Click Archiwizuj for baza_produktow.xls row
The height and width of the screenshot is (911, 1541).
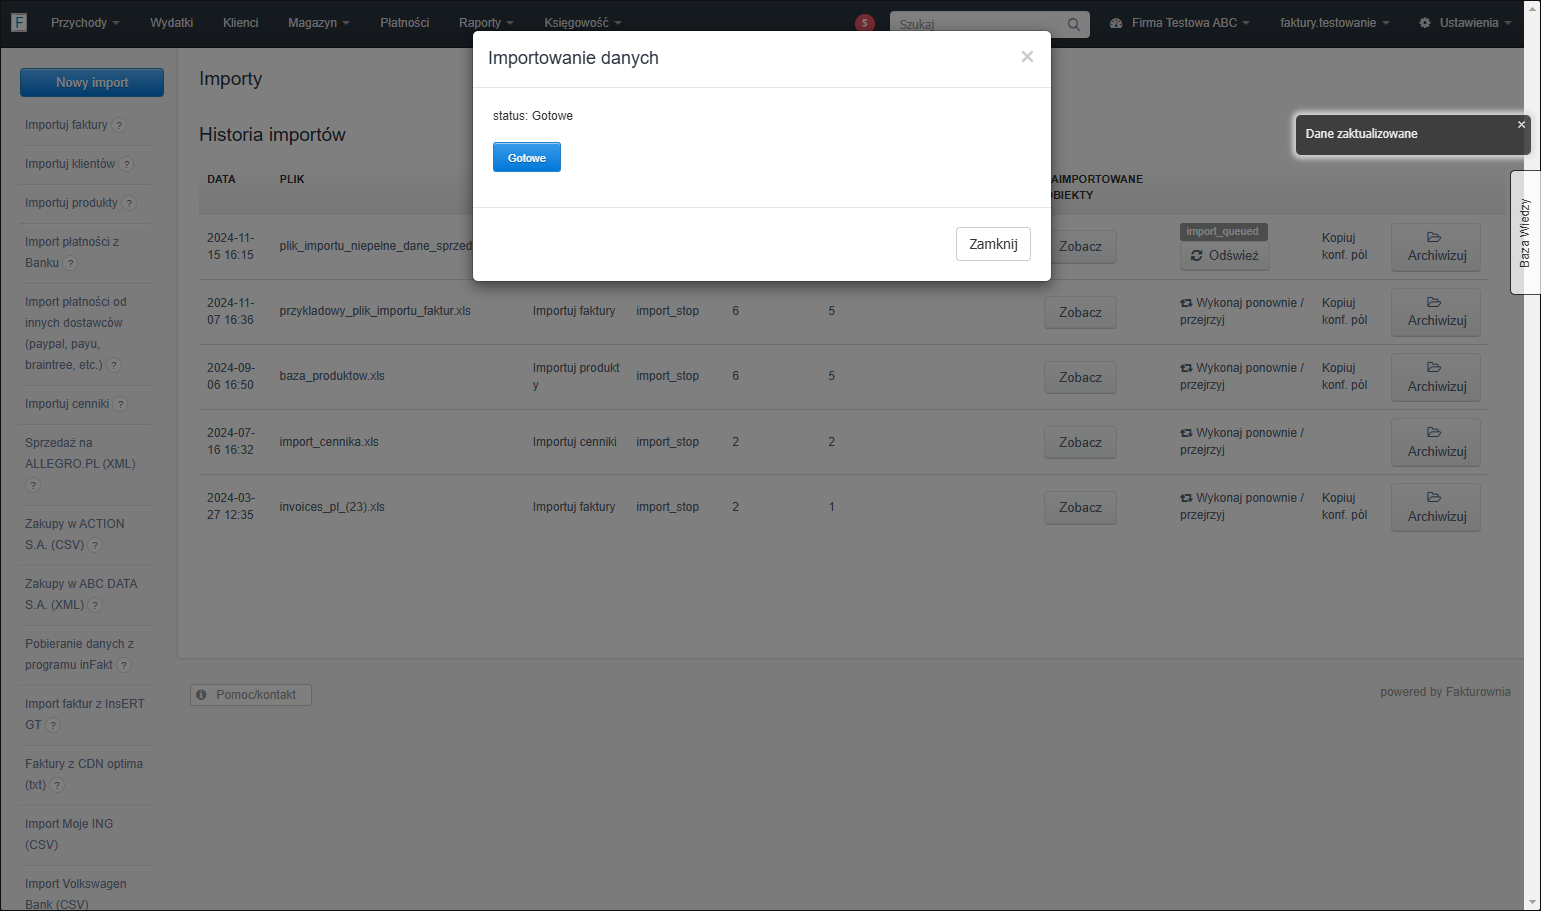tap(1436, 377)
